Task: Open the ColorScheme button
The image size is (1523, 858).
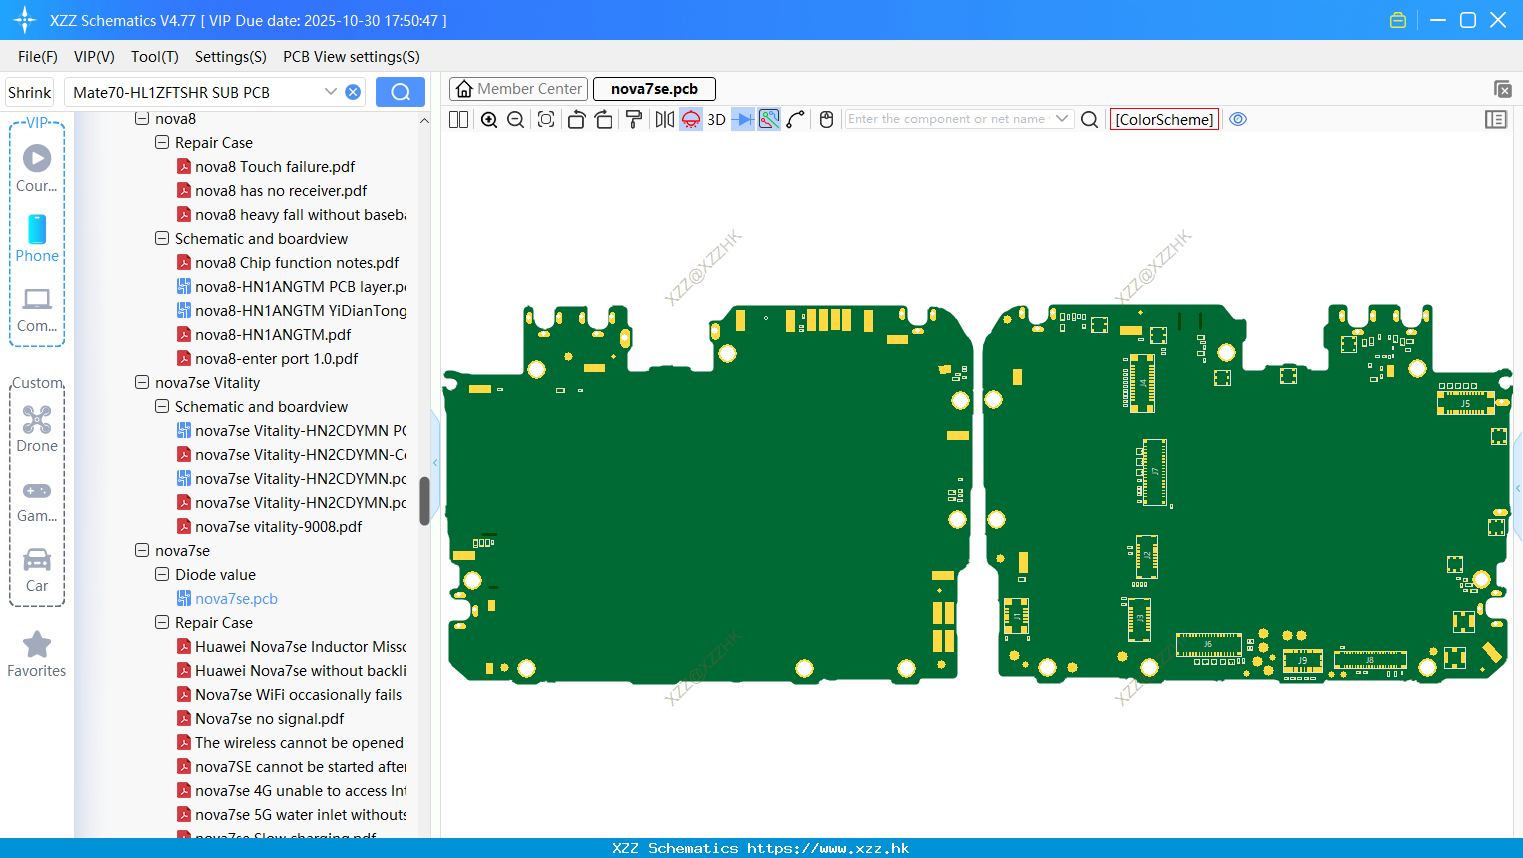Action: point(1164,119)
